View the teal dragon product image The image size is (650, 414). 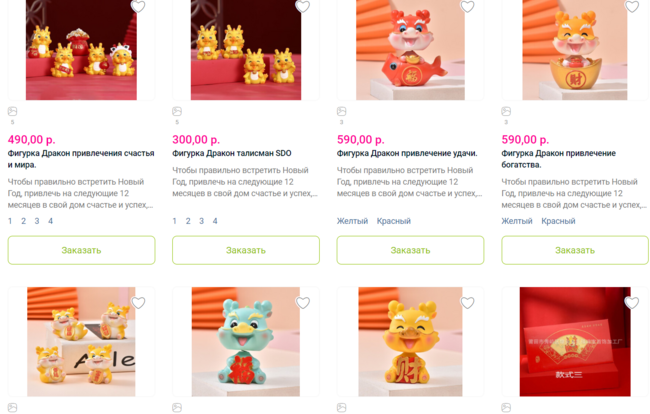(246, 341)
